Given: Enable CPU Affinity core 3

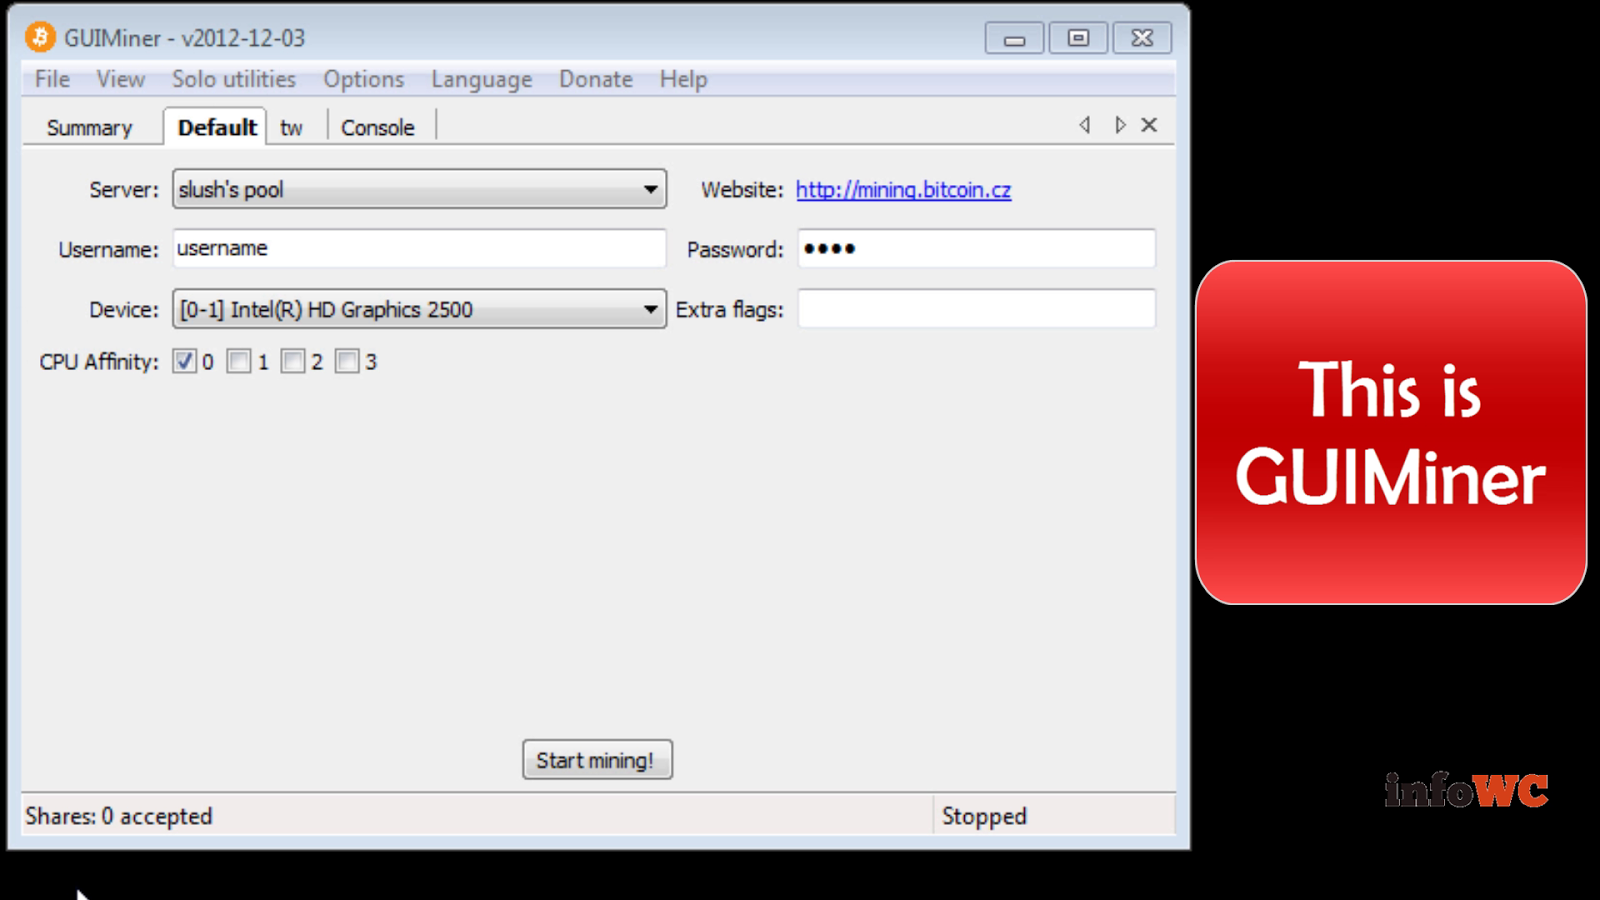Looking at the screenshot, I should pos(346,361).
